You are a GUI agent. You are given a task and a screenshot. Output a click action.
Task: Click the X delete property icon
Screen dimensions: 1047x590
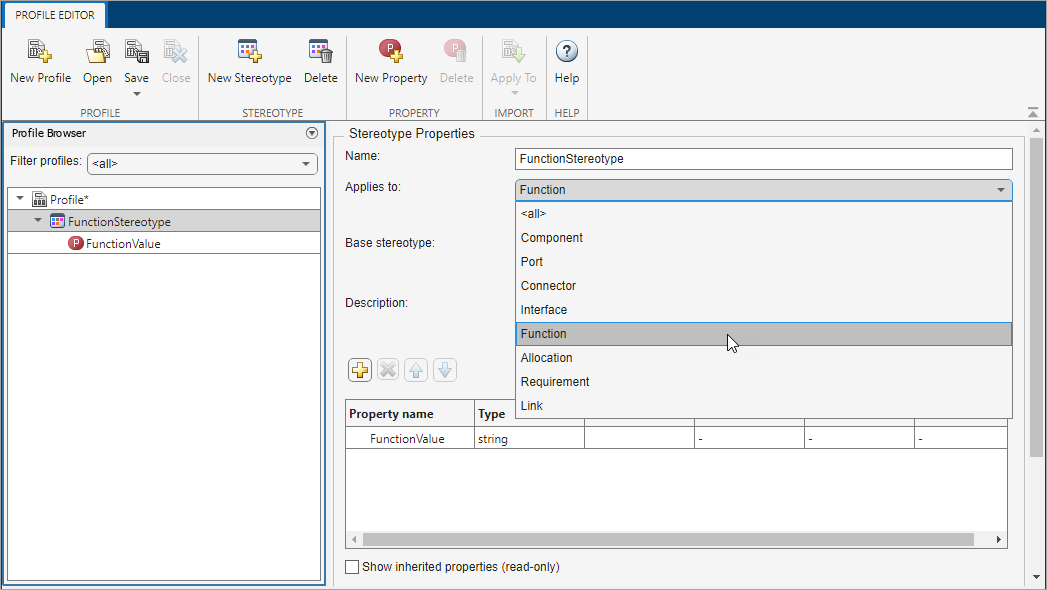tap(387, 369)
